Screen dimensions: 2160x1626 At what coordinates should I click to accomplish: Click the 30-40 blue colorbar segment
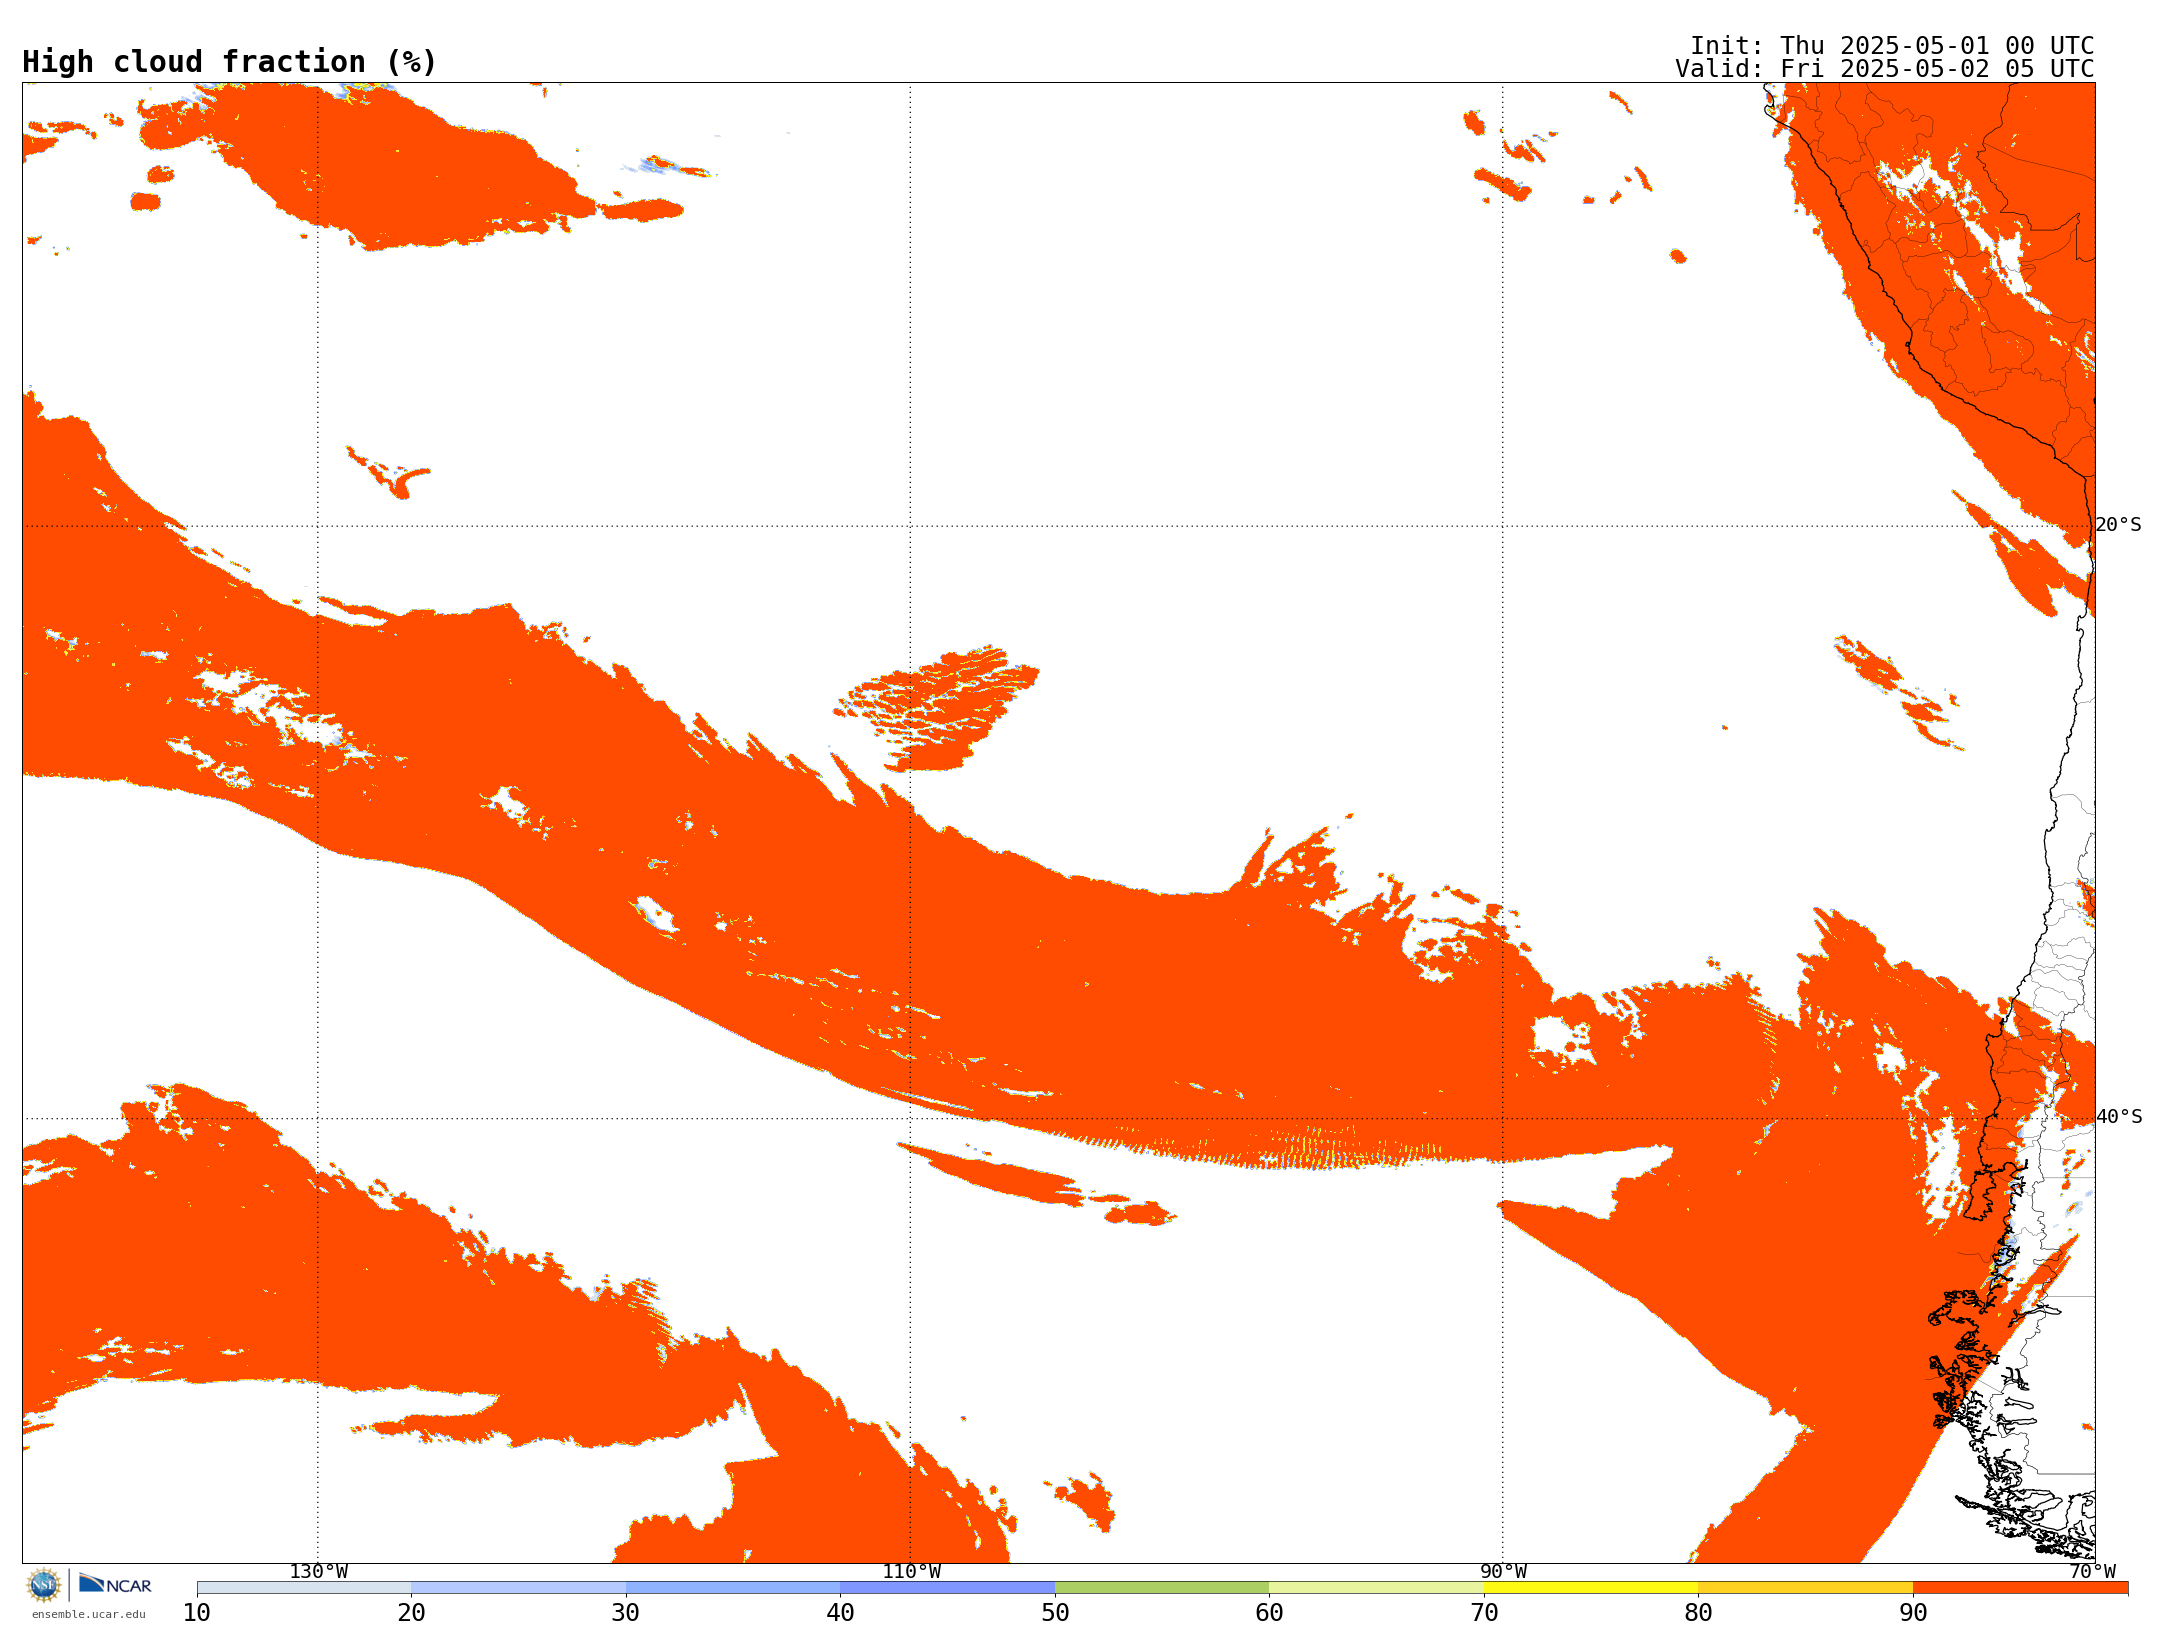pyautogui.click(x=733, y=1588)
